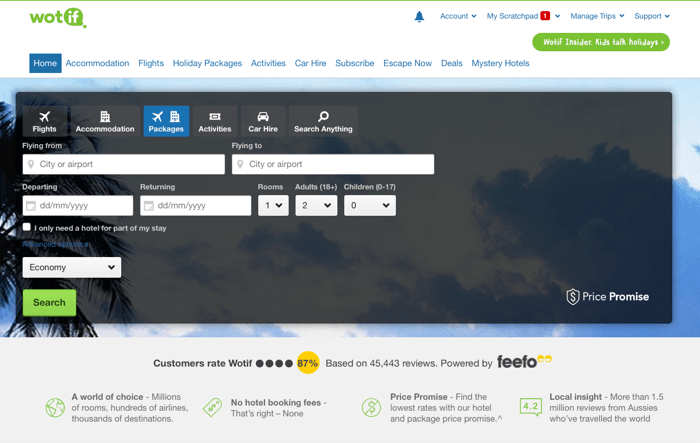Expand the Account menu

(458, 16)
